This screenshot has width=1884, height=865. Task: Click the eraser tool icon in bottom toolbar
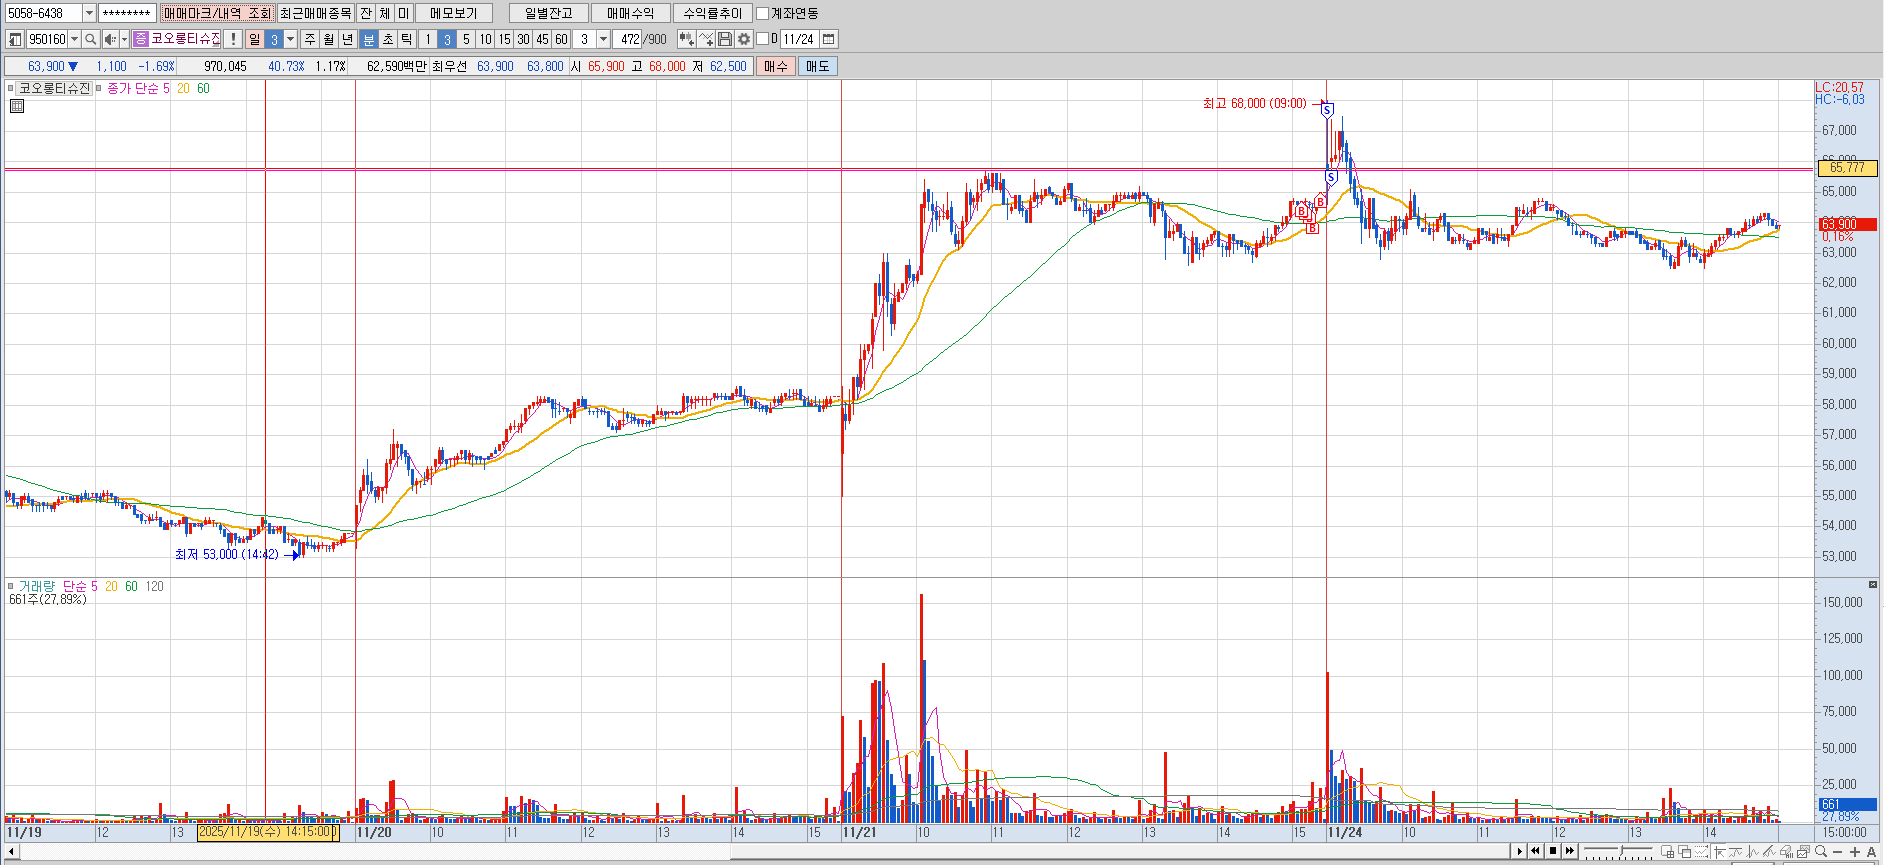point(1786,851)
